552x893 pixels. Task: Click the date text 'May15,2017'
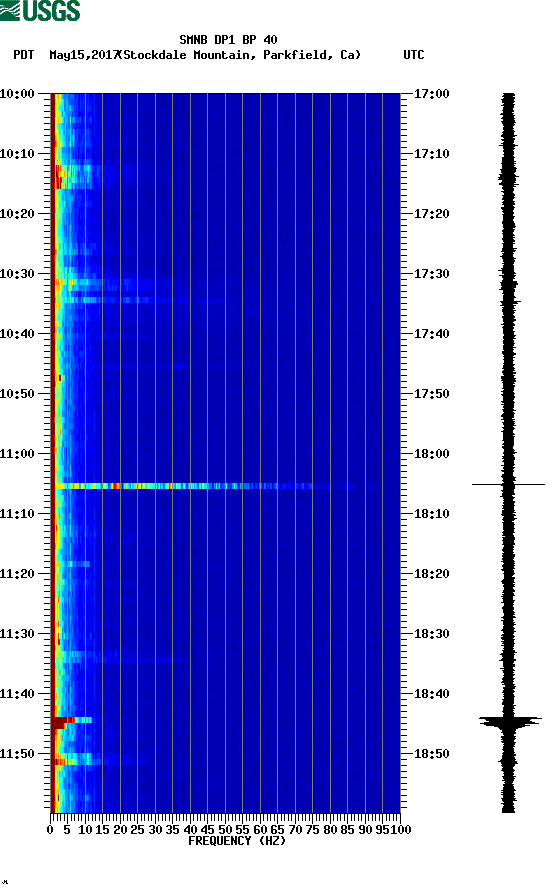(84, 55)
